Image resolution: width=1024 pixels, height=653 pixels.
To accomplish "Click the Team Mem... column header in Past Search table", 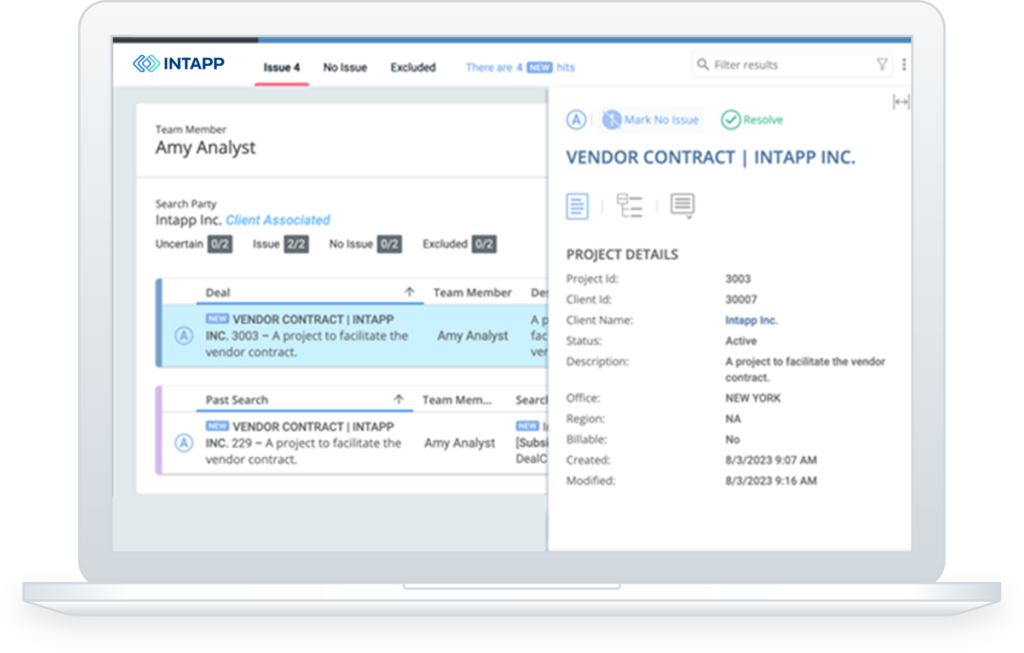I will click(456, 400).
